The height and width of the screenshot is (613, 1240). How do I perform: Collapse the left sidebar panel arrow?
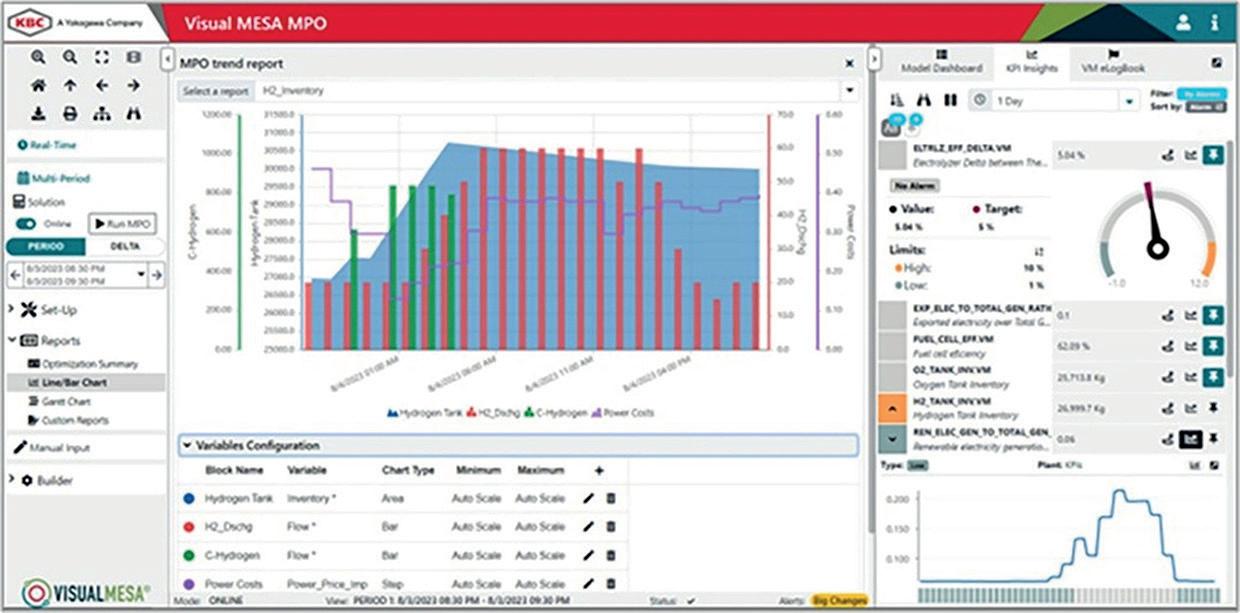[166, 58]
